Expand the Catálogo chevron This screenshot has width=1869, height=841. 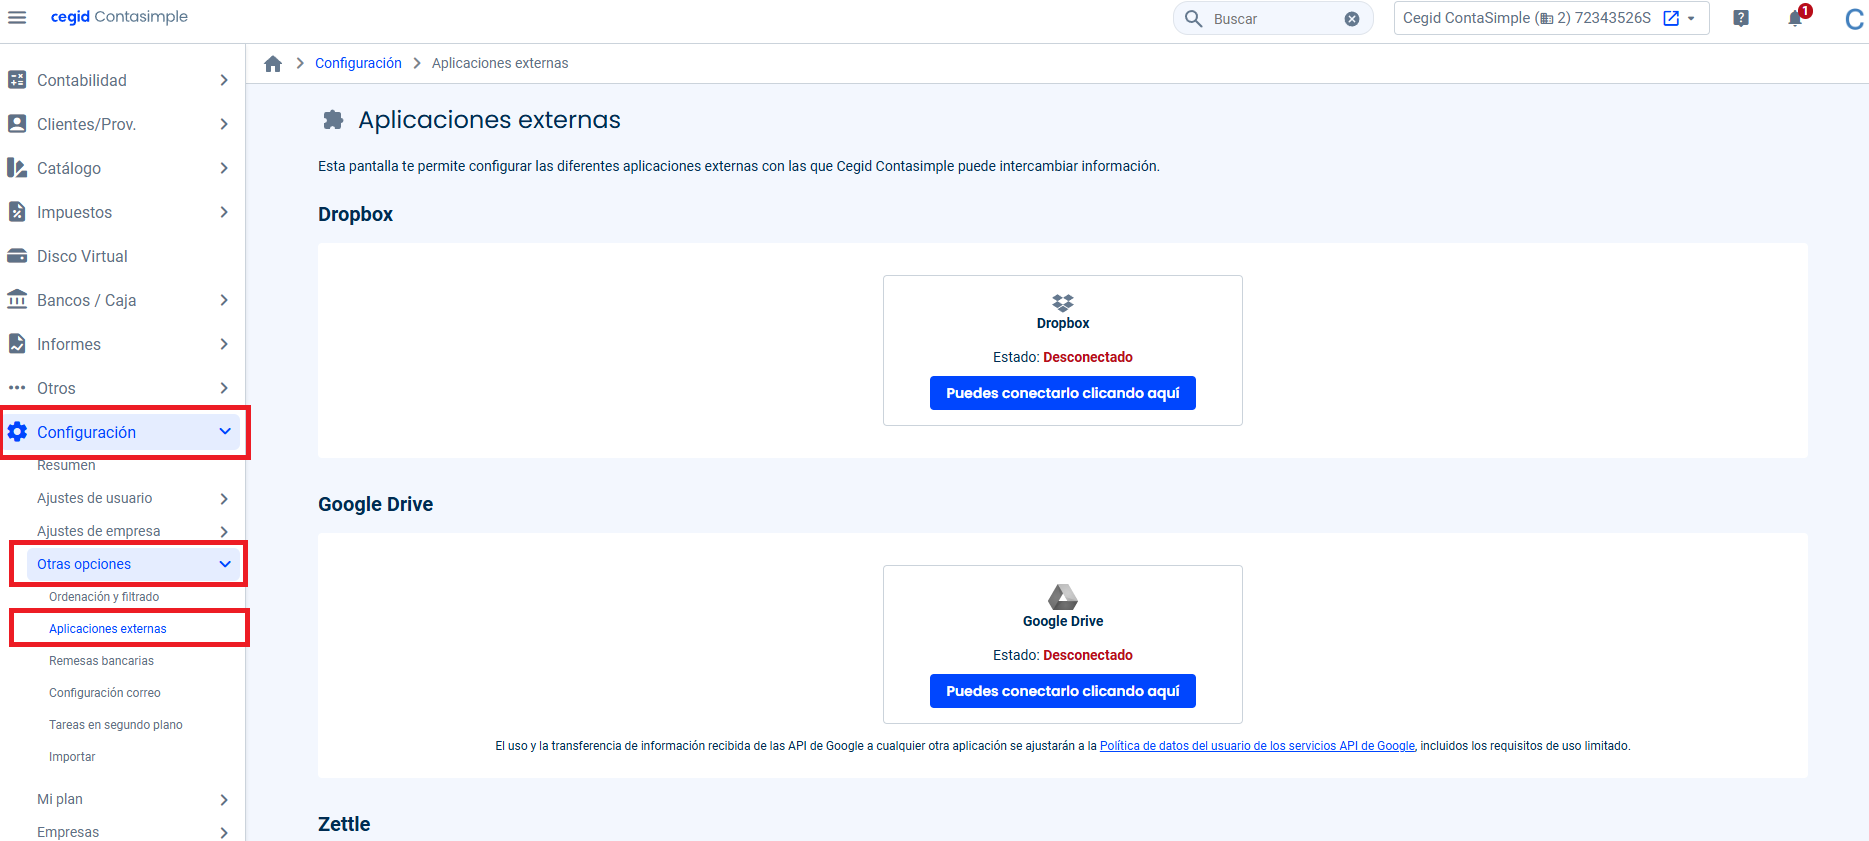(224, 168)
